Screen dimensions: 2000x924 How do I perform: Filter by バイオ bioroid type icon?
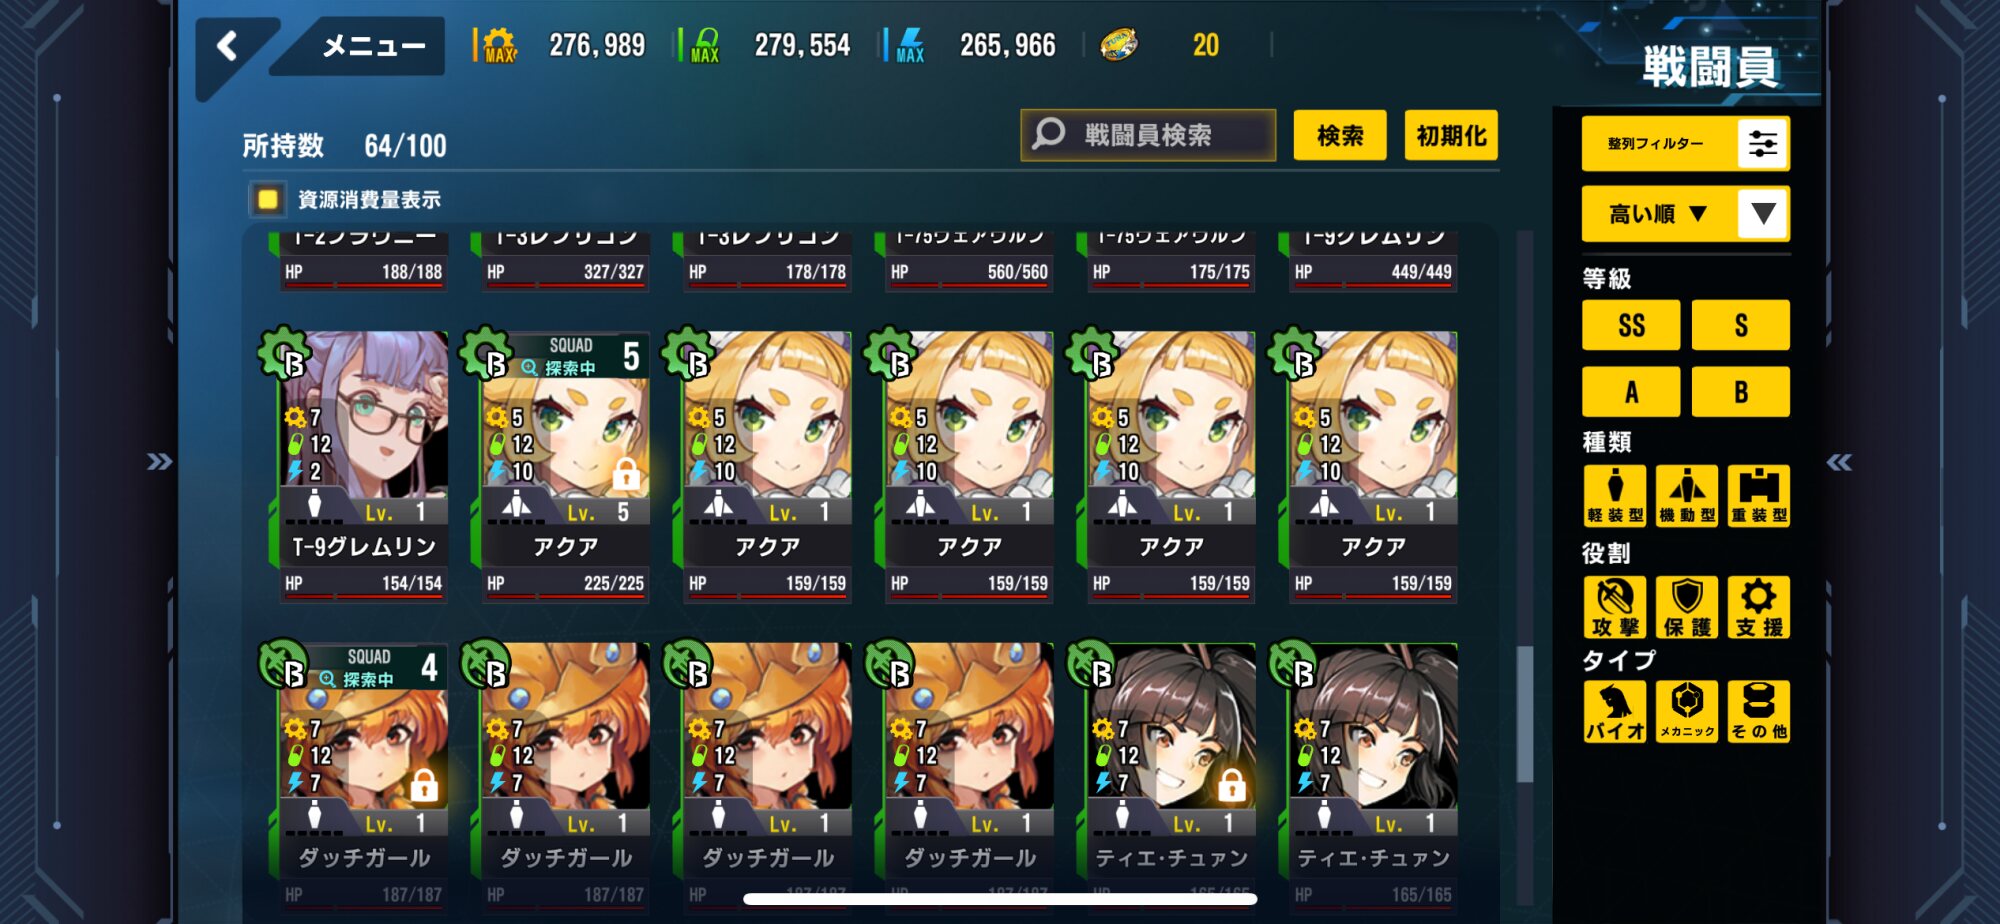point(1614,712)
